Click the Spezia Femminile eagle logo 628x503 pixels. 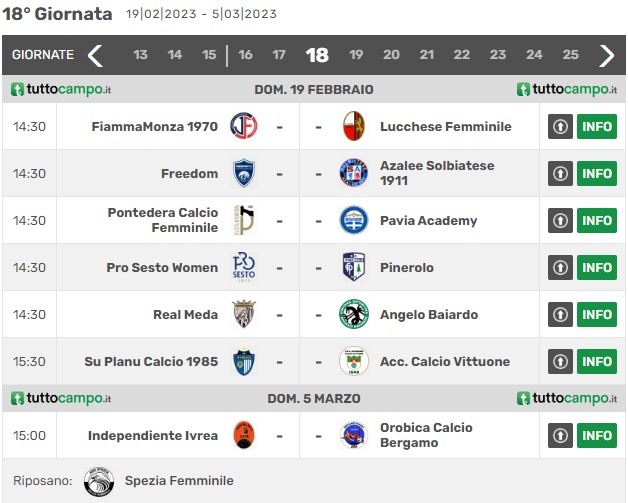[99, 481]
